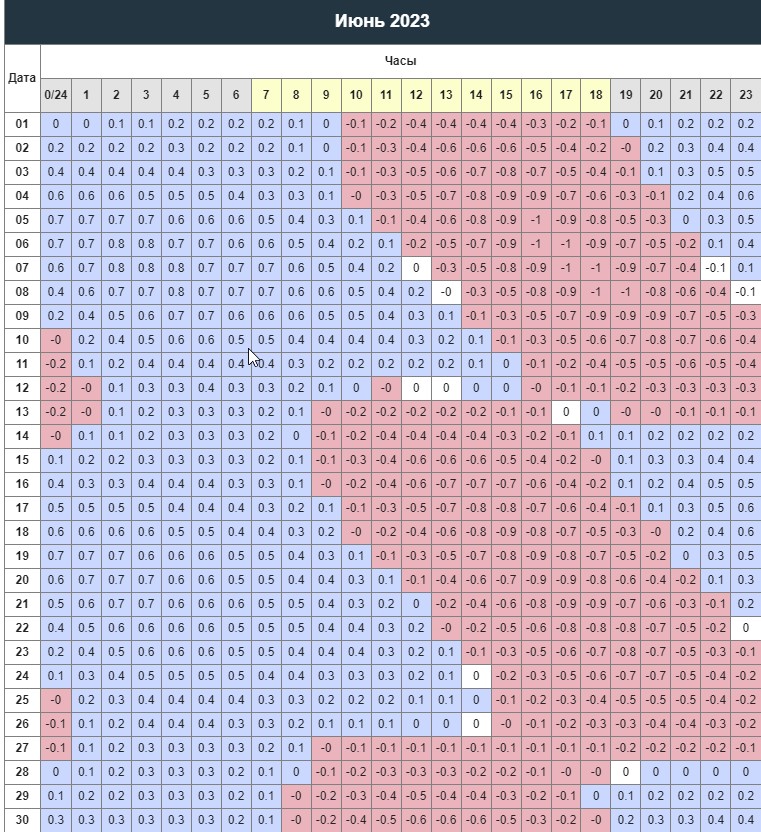
Task: Click white zero cell at date 07, hour 12
Action: click(x=416, y=268)
